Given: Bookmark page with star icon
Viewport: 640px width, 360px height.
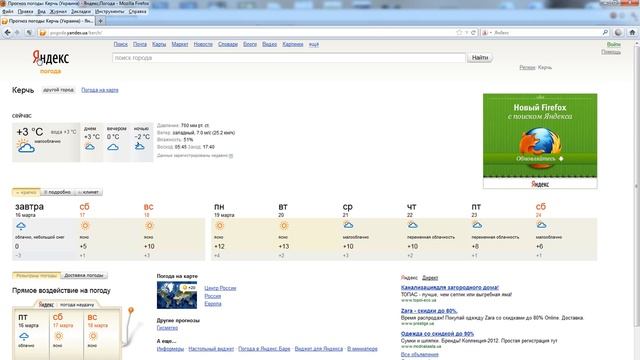Looking at the screenshot, I should (x=459, y=32).
